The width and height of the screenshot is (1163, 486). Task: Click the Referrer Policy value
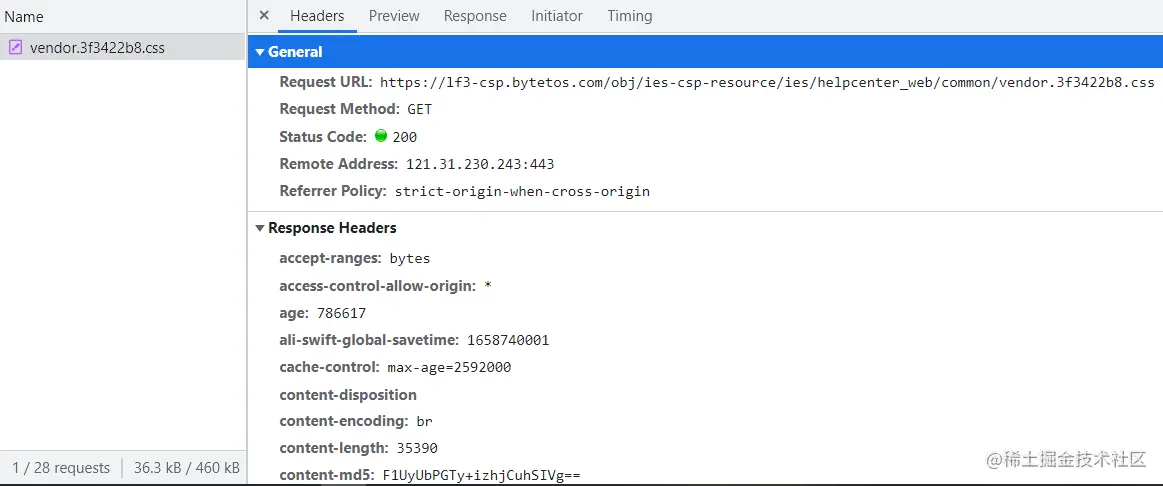click(x=522, y=191)
